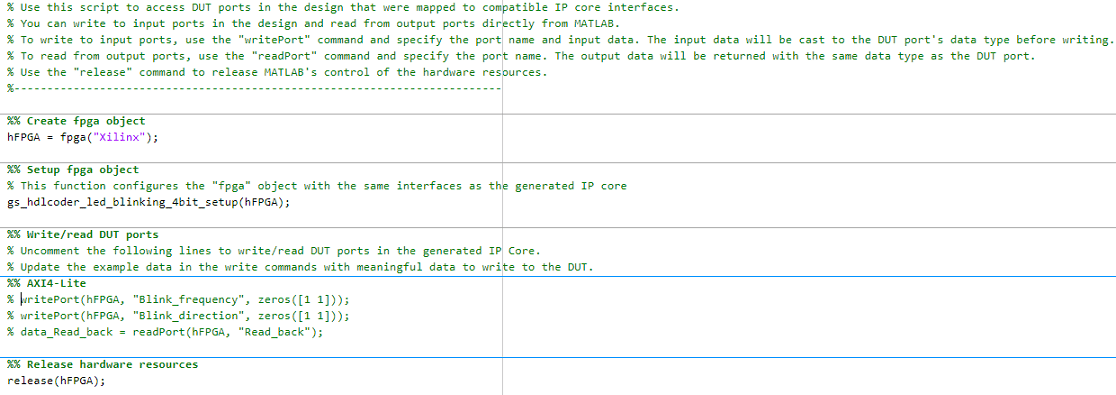Click the "%% AXI4-Lite" section header
The width and height of the screenshot is (1116, 395).
pyautogui.click(x=46, y=283)
